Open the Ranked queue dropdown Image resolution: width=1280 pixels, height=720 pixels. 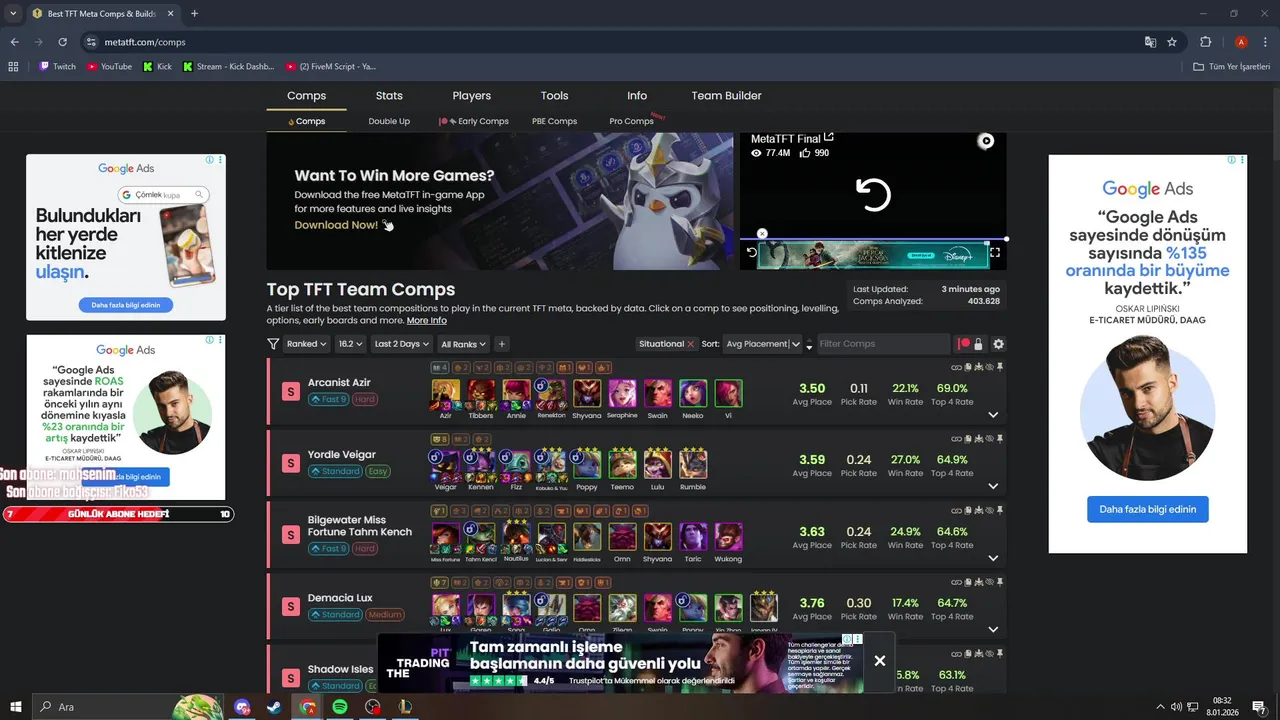306,344
